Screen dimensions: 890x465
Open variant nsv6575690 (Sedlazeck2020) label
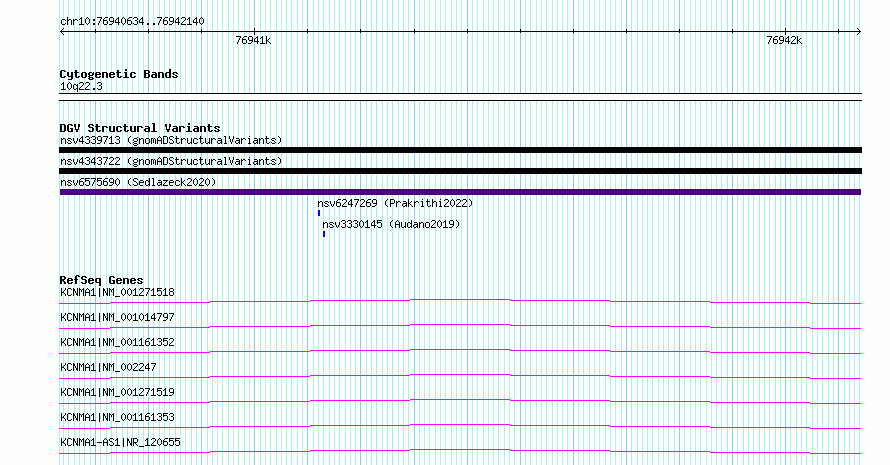coord(138,182)
